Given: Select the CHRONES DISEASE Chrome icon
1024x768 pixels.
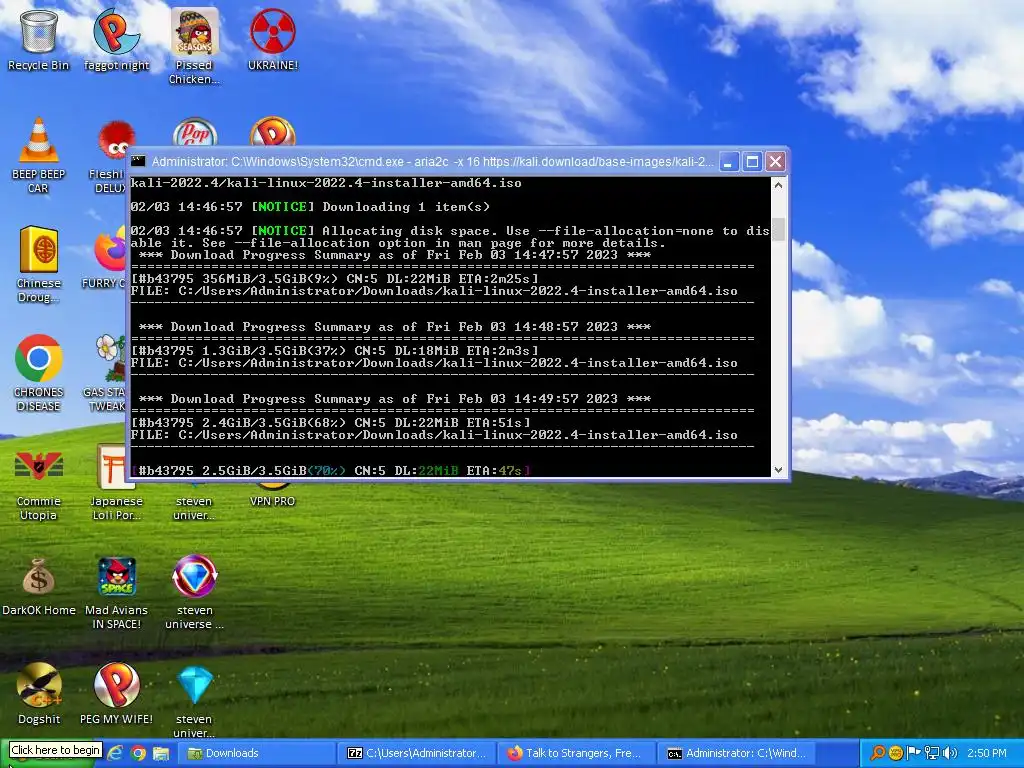Looking at the screenshot, I should pos(39,373).
